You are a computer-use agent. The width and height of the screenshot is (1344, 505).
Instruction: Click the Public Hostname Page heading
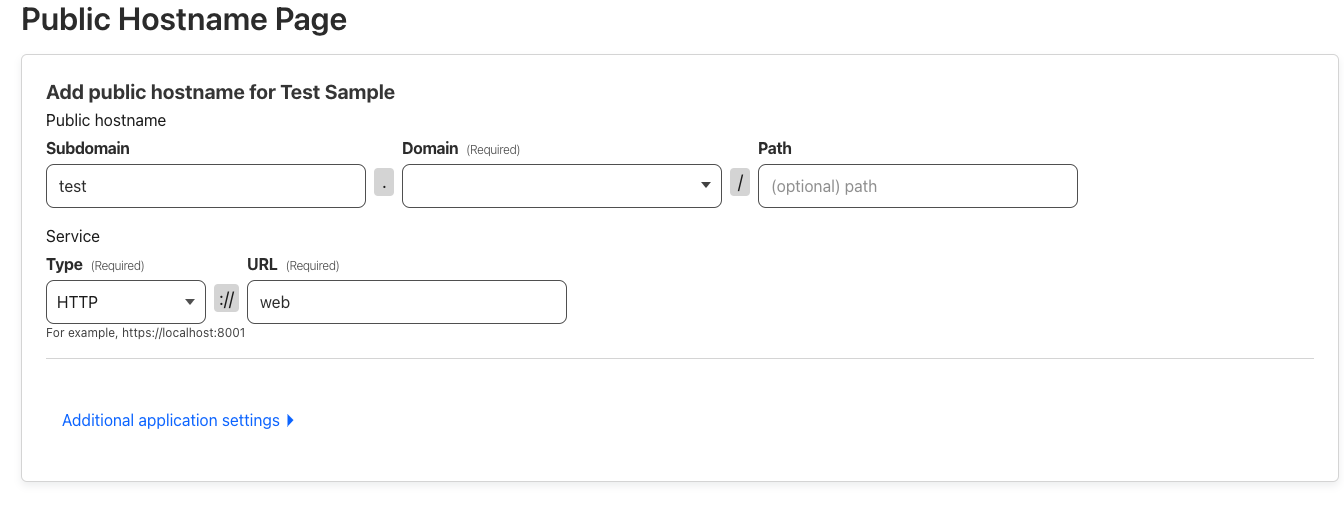pos(184,19)
